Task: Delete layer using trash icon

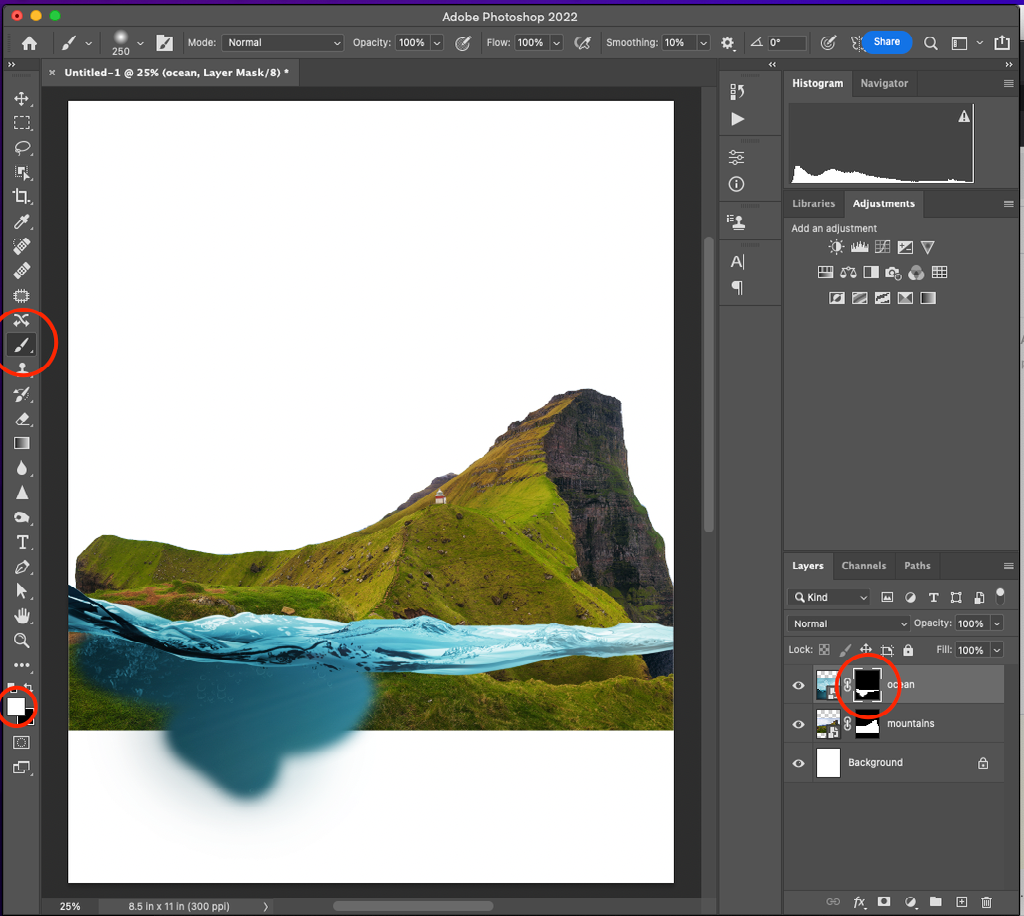Action: coord(986,902)
